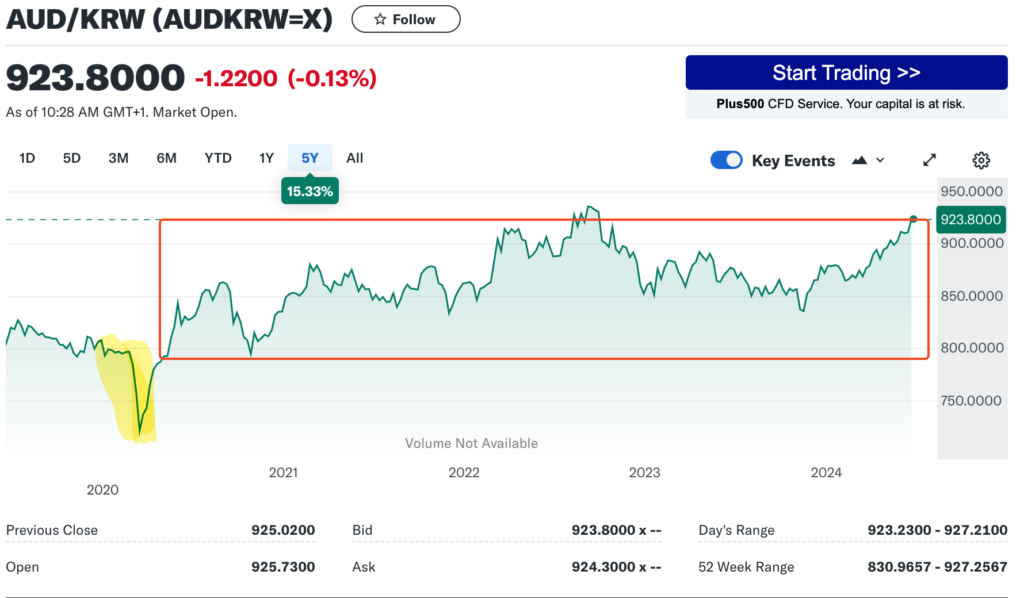This screenshot has width=1024, height=598.
Task: Click the 2022 label on time axis
Action: click(464, 473)
